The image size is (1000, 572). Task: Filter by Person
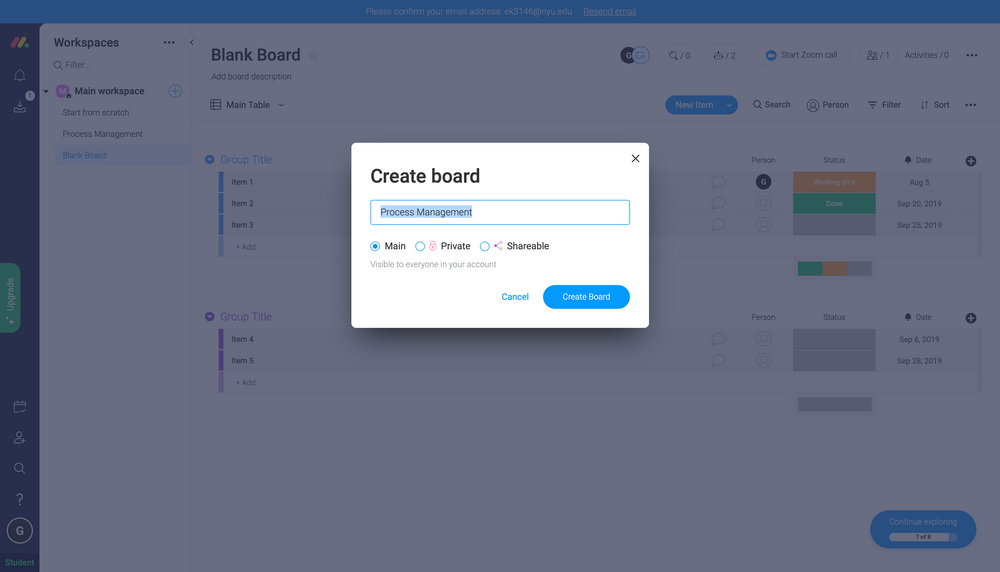827,105
